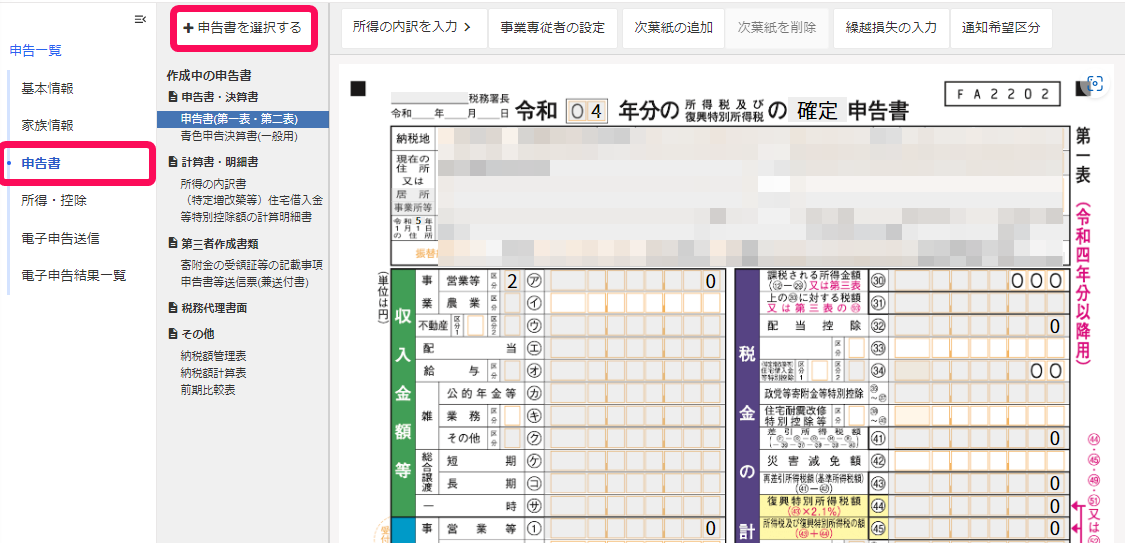Click the 税務代理書面 document icon
The height and width of the screenshot is (543, 1125).
(x=173, y=308)
